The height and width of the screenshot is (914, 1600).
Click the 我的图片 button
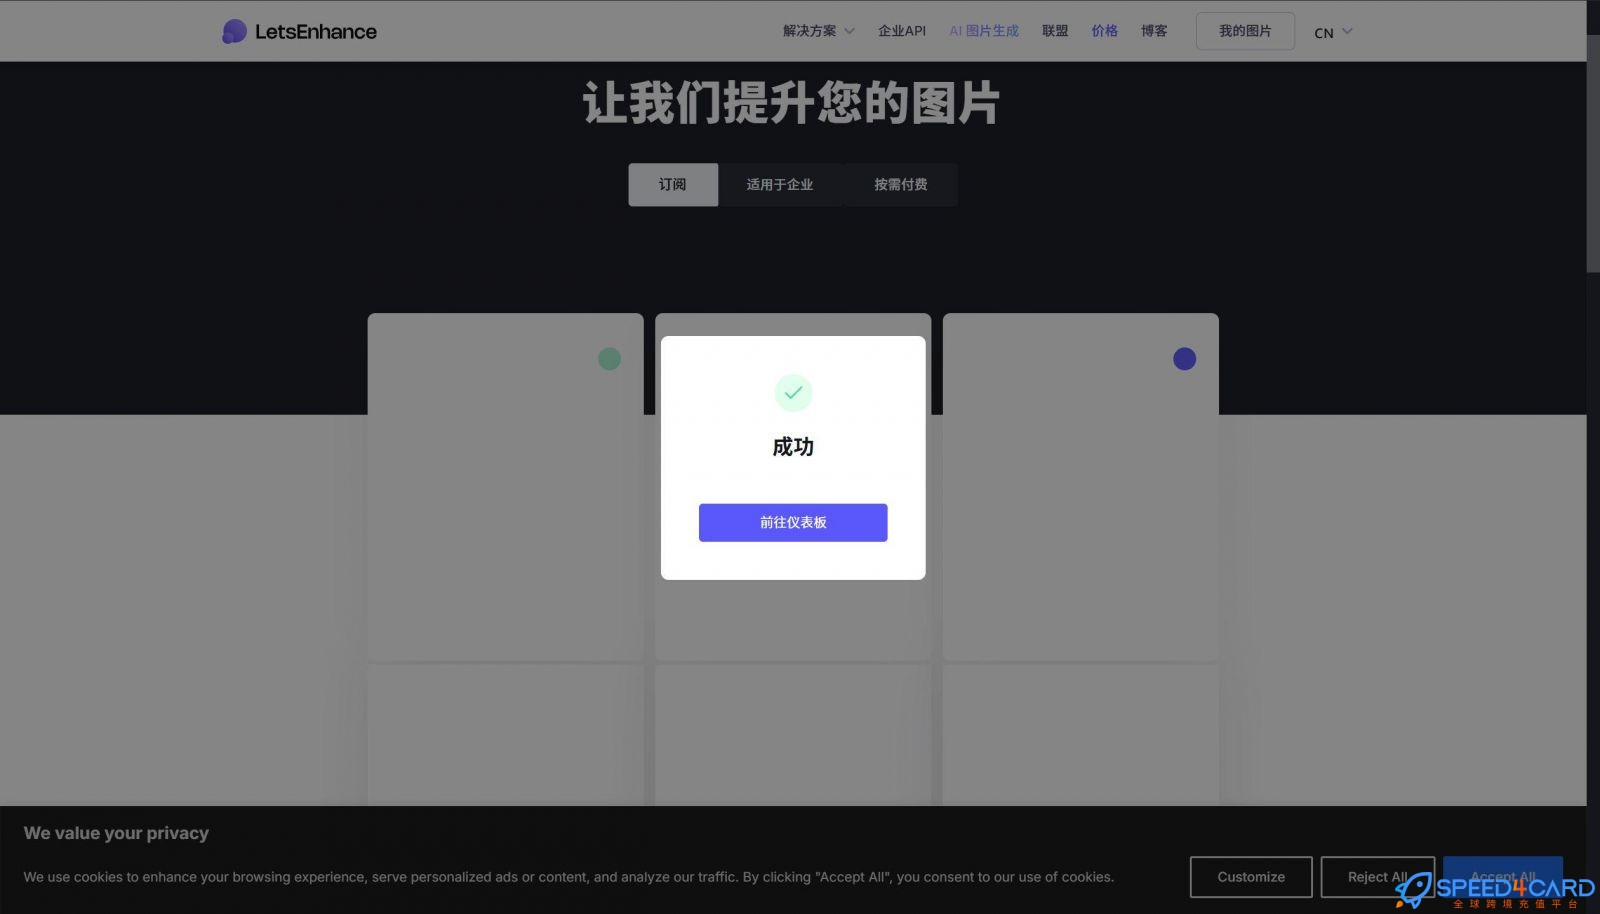tap(1245, 31)
